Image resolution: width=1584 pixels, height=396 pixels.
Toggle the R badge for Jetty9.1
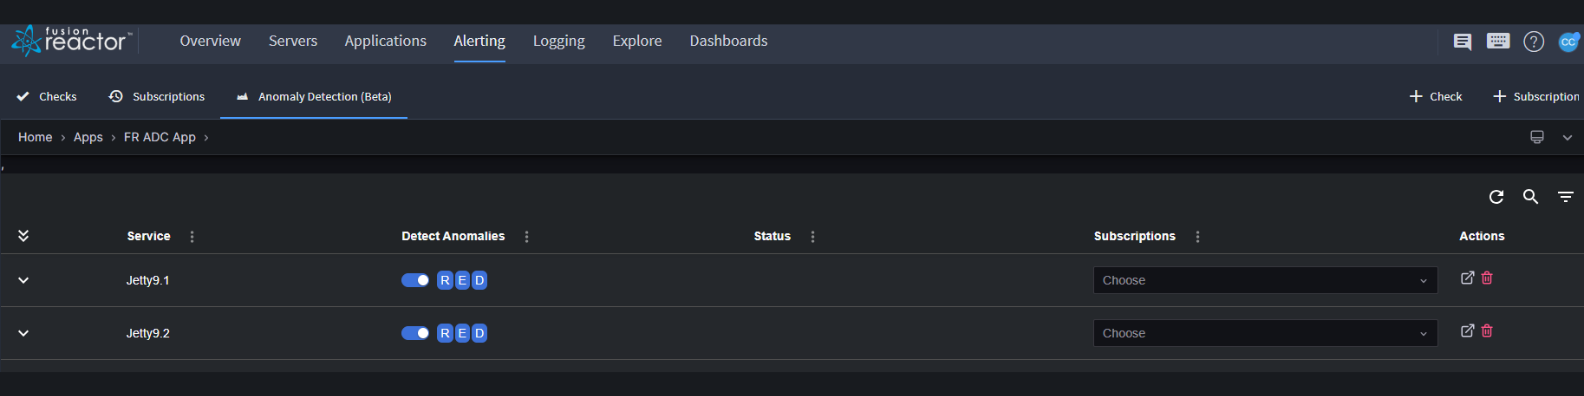click(x=445, y=280)
